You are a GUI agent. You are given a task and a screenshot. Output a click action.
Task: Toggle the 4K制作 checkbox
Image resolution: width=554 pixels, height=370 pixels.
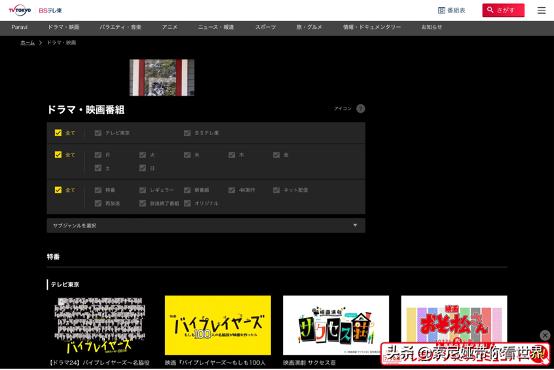coord(232,190)
